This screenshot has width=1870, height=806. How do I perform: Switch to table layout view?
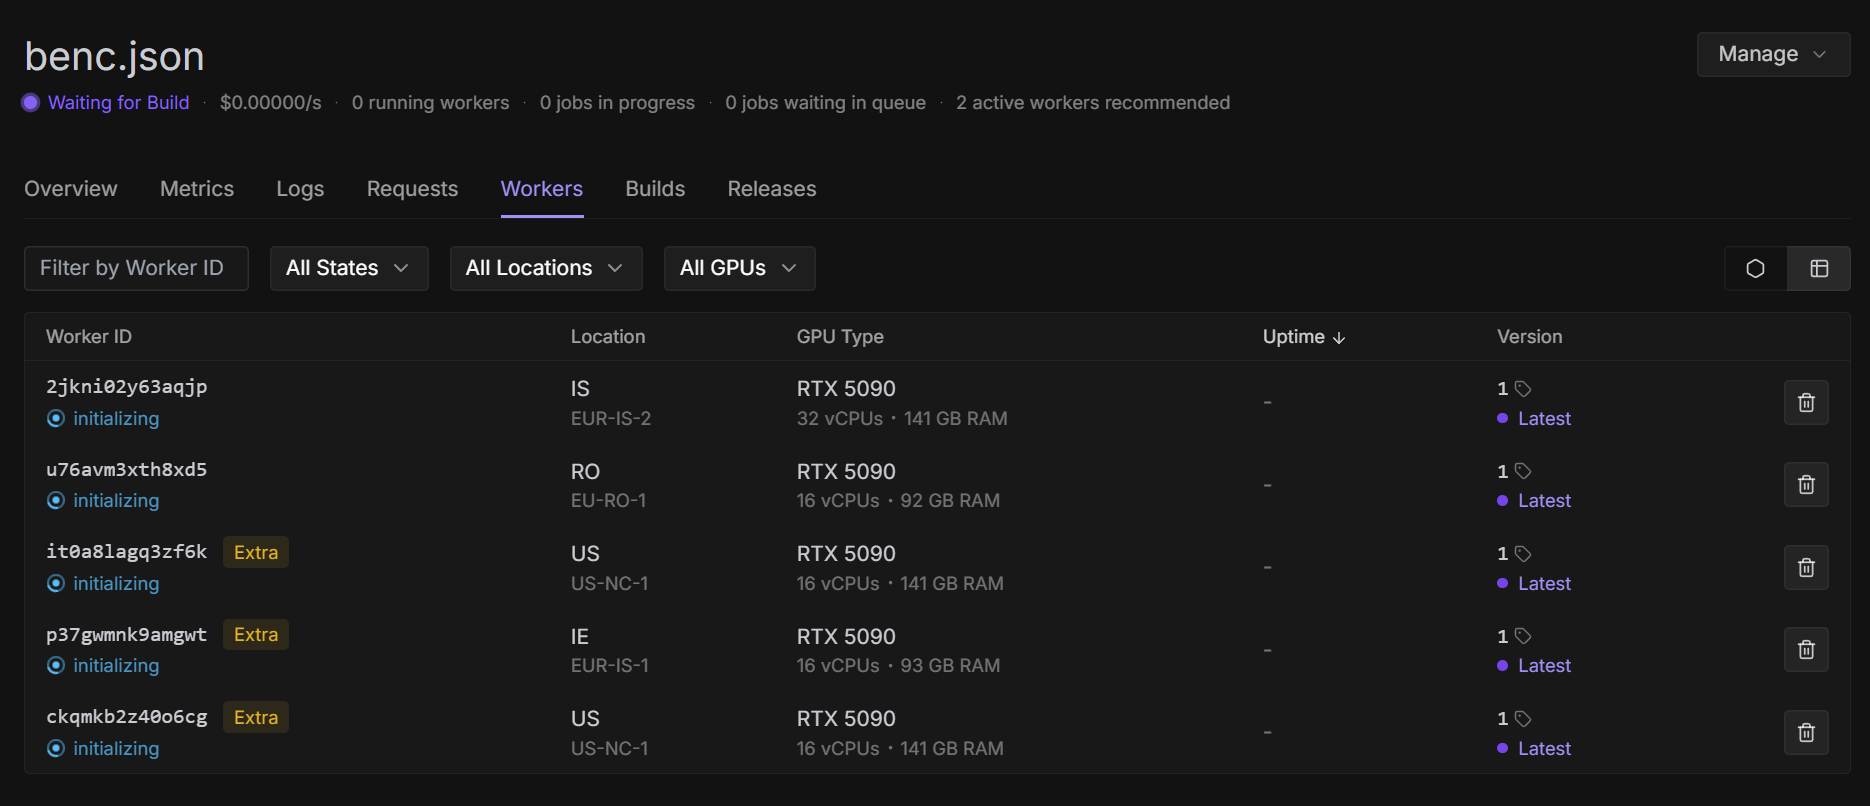point(1819,269)
